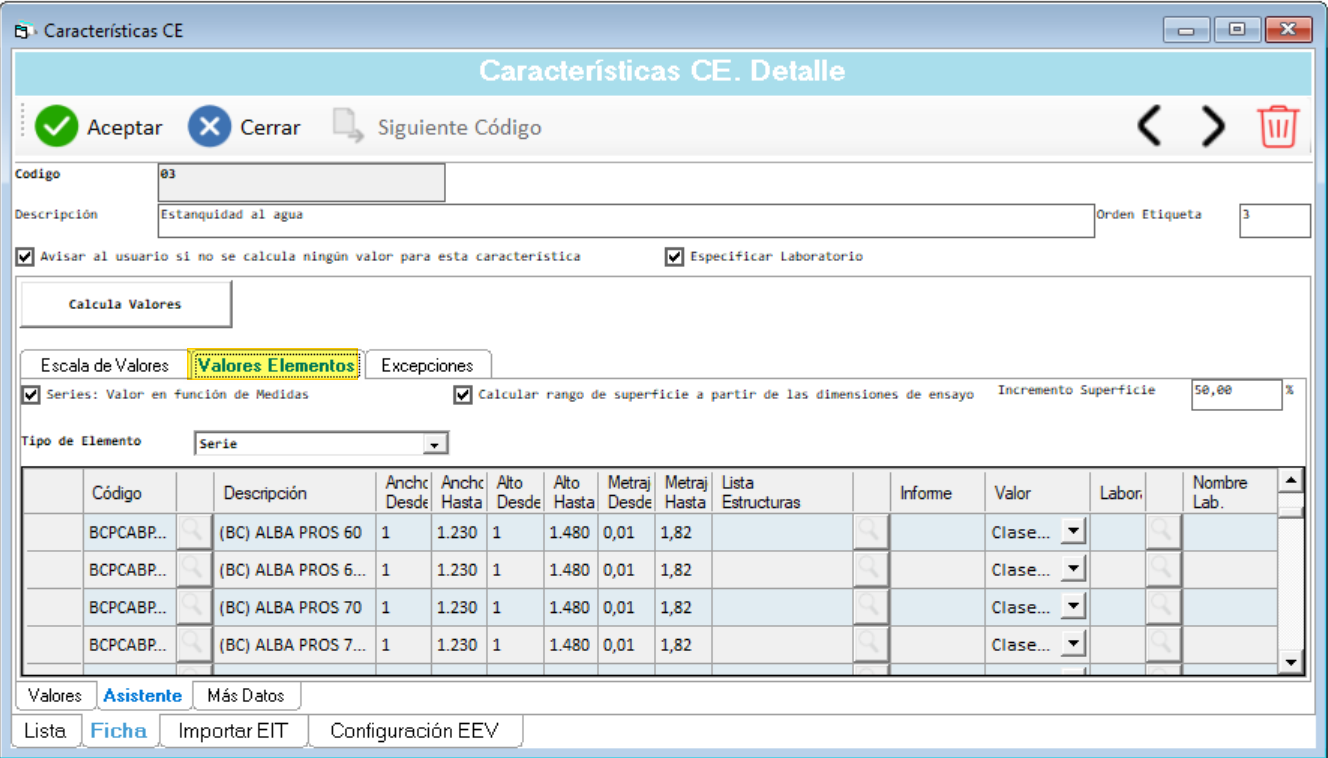Click the Informe column header
Screen dimensions: 1328x758
(x=937, y=492)
